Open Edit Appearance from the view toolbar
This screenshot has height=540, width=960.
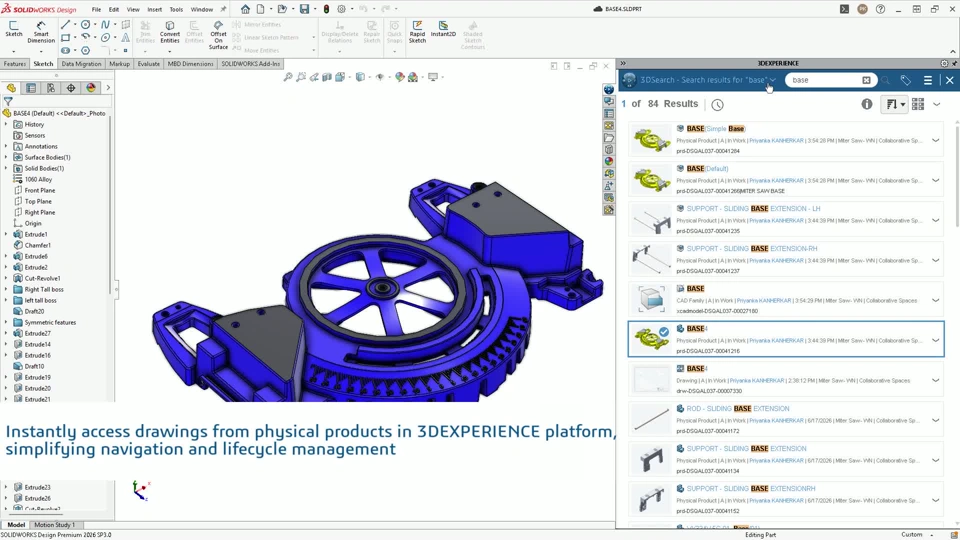[400, 77]
